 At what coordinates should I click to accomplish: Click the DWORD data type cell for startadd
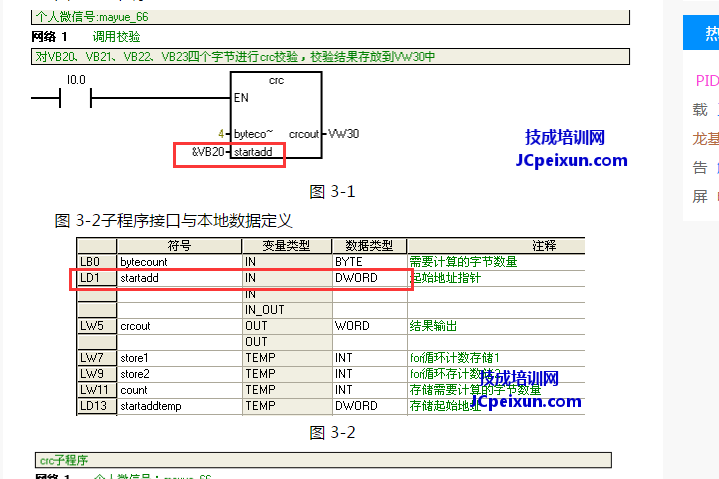coord(357,278)
